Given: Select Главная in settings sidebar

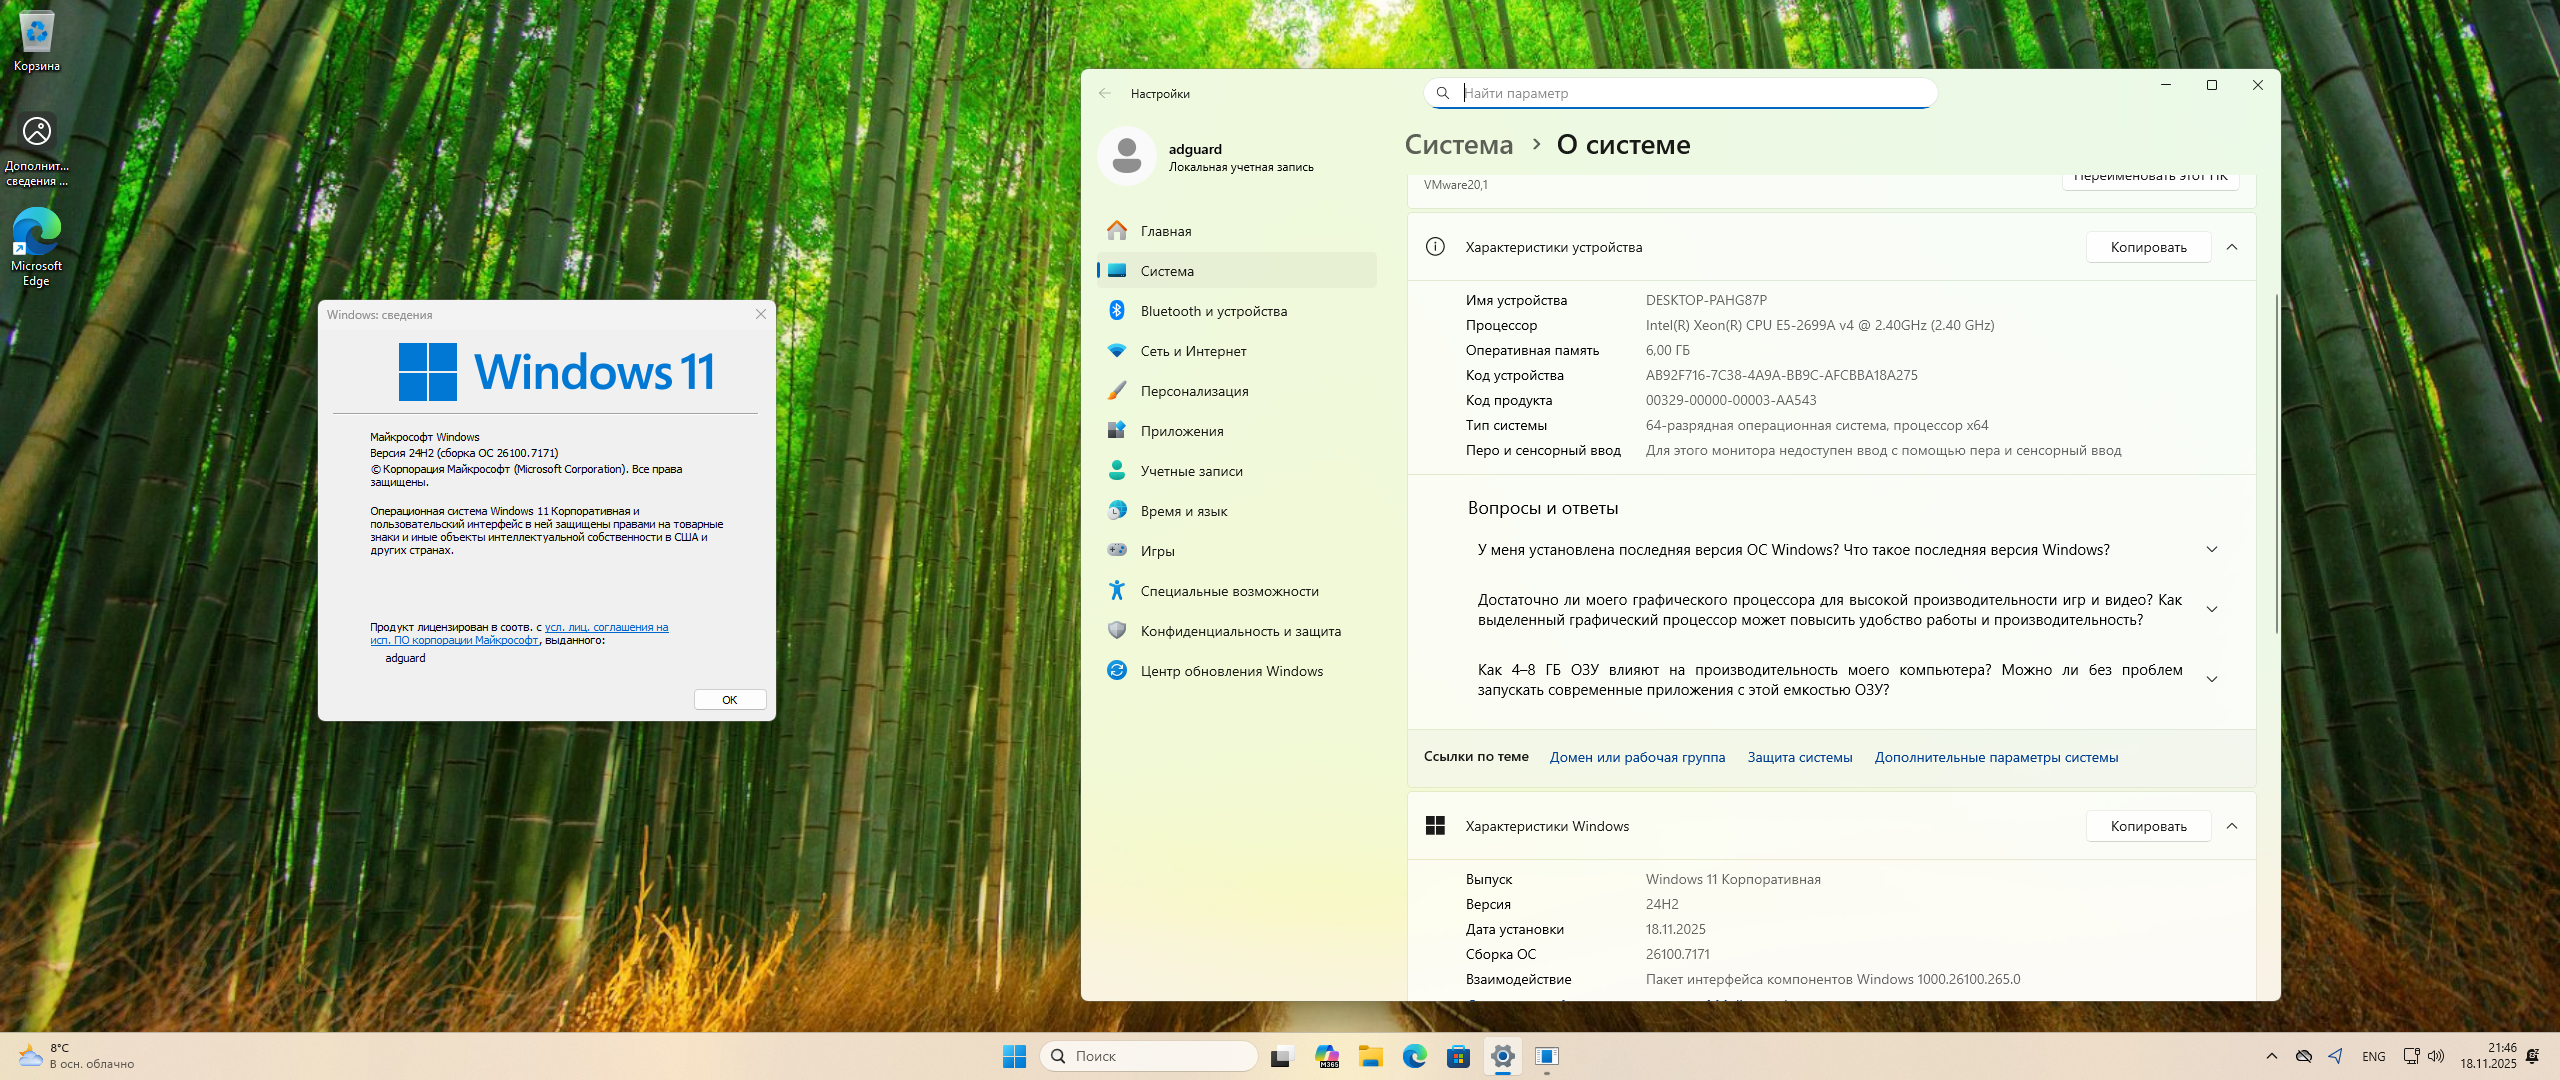Looking at the screenshot, I should coord(1166,231).
